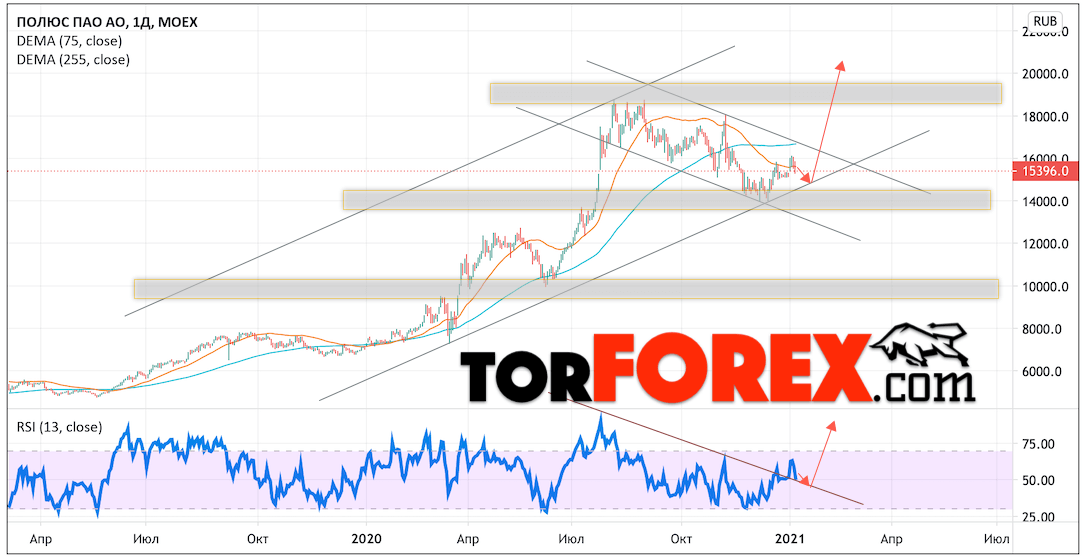Click the Апр label right after 2021

coord(892,538)
